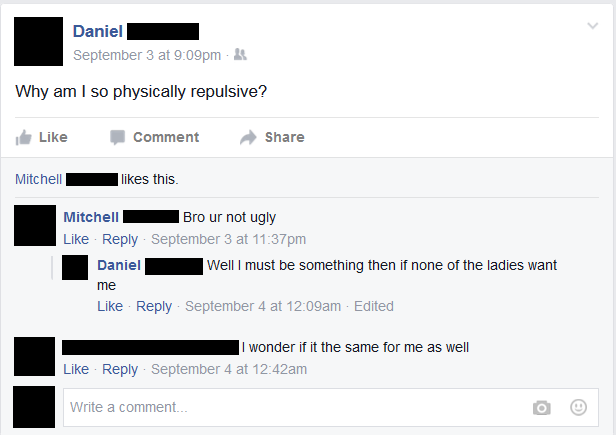Click Daniel's profile picture thumbnail on post
This screenshot has height=435, width=616.
[x=38, y=41]
